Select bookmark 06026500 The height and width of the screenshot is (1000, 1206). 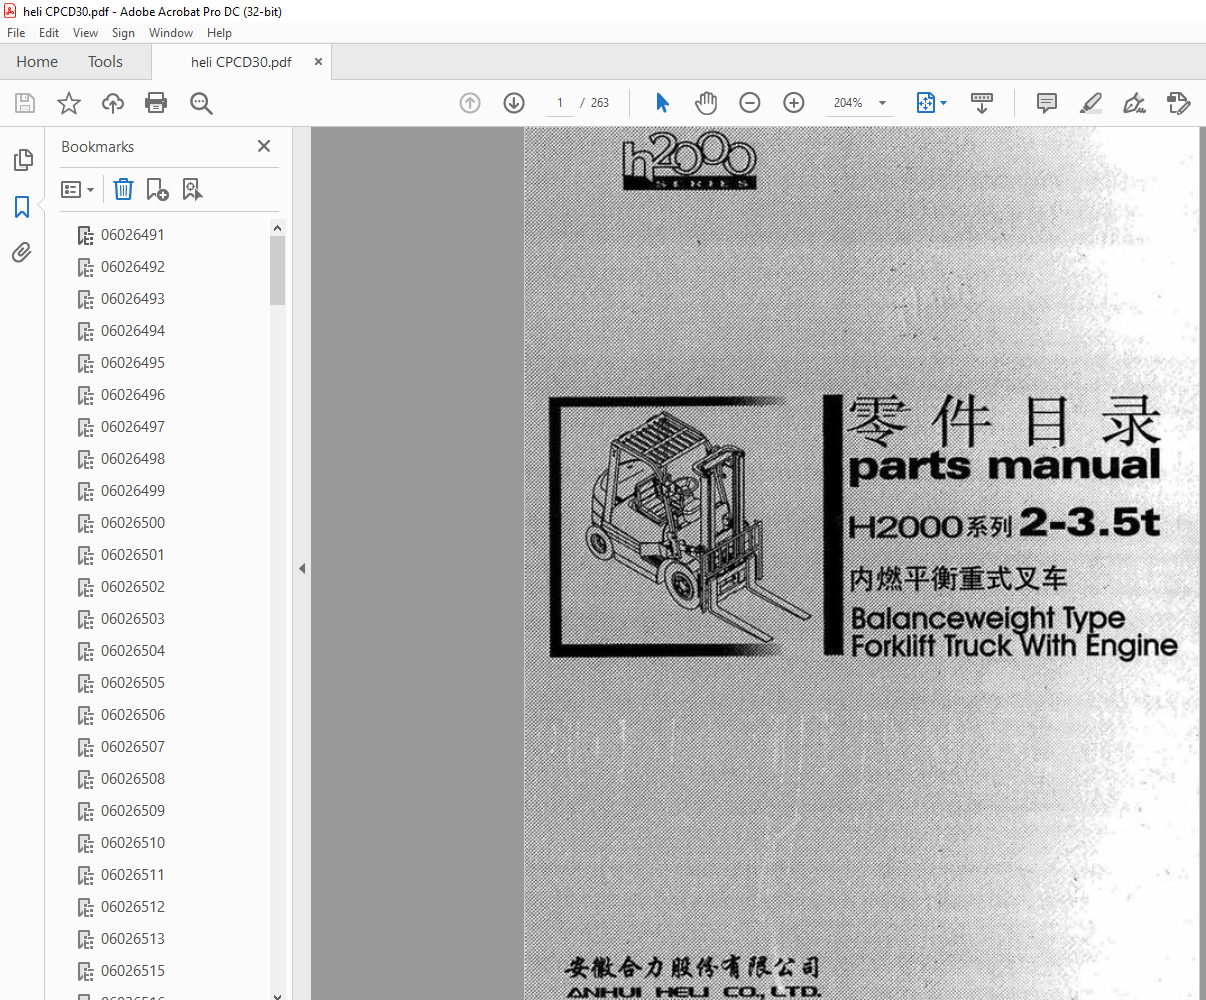click(x=133, y=523)
